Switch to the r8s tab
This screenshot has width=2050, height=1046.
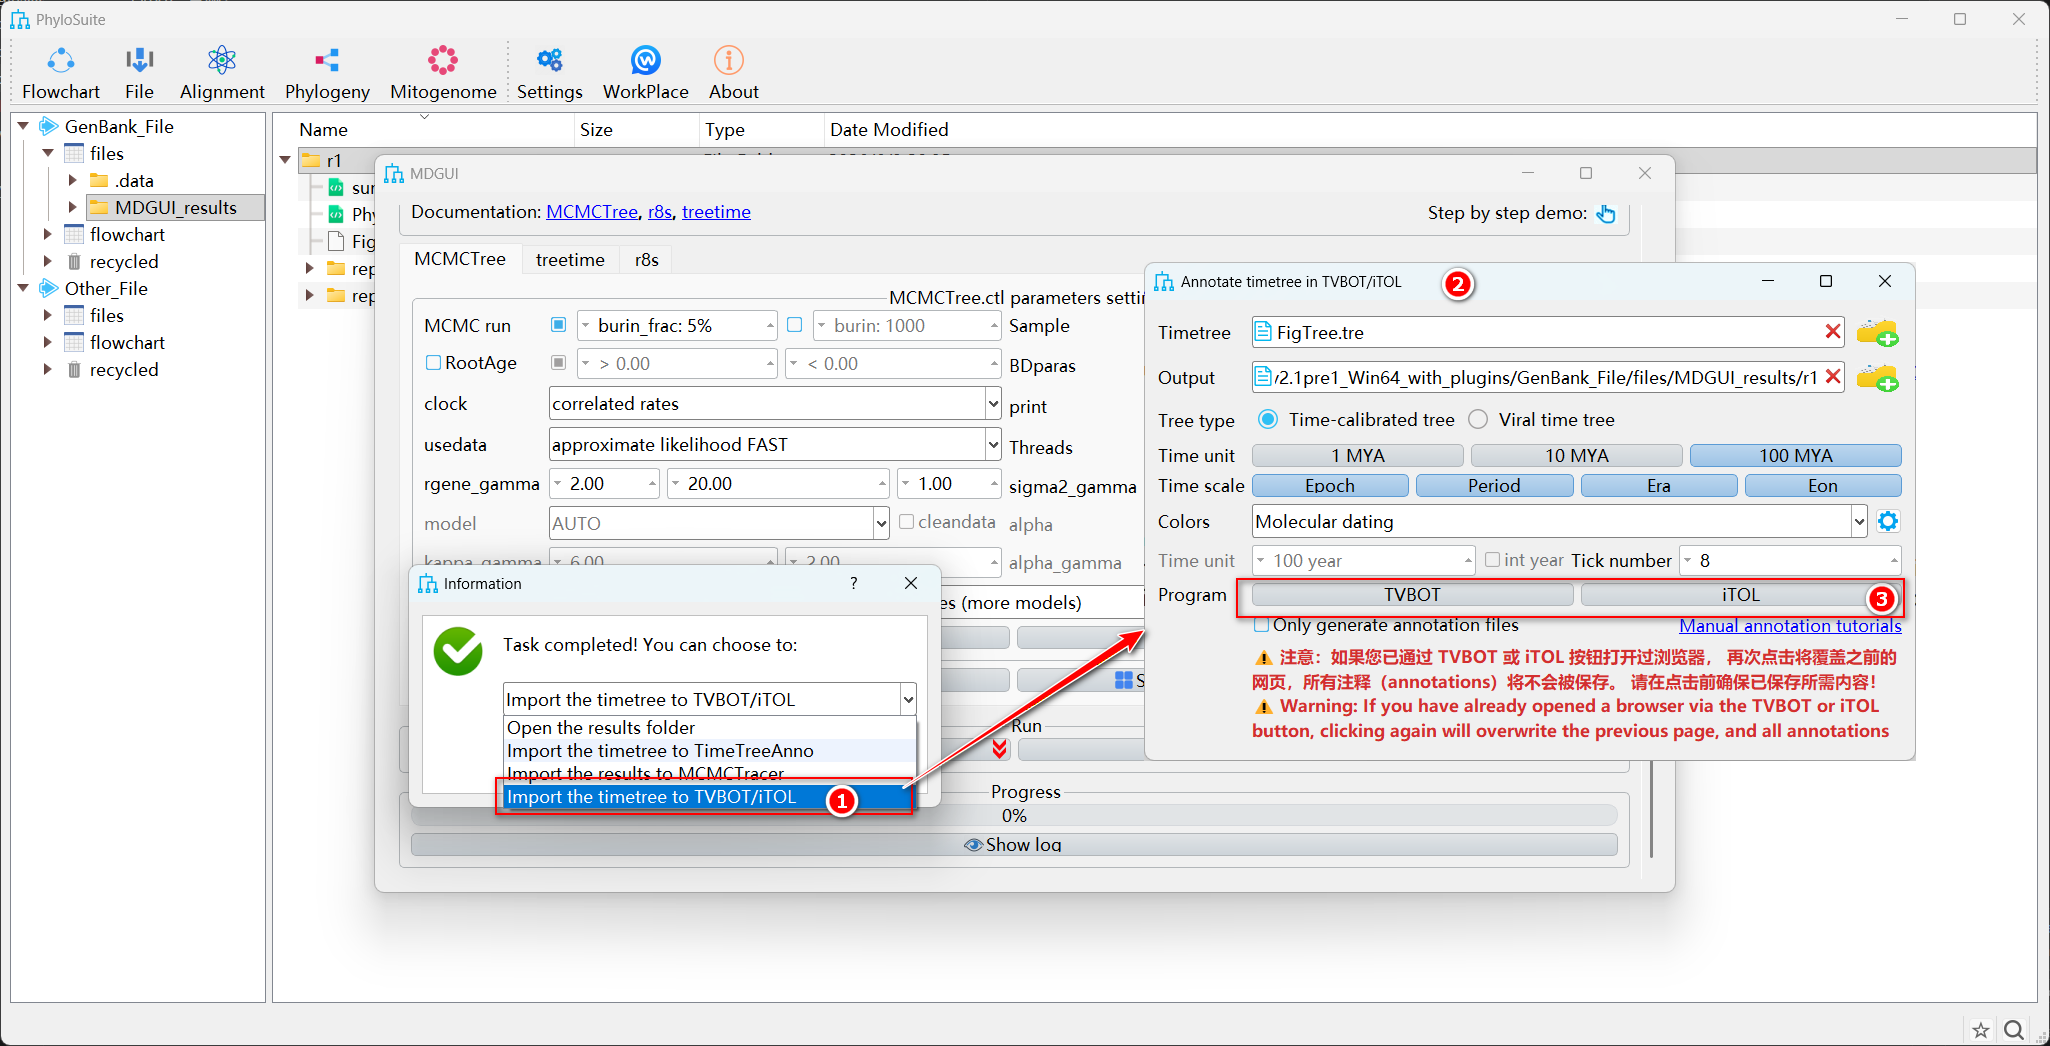[x=647, y=260]
